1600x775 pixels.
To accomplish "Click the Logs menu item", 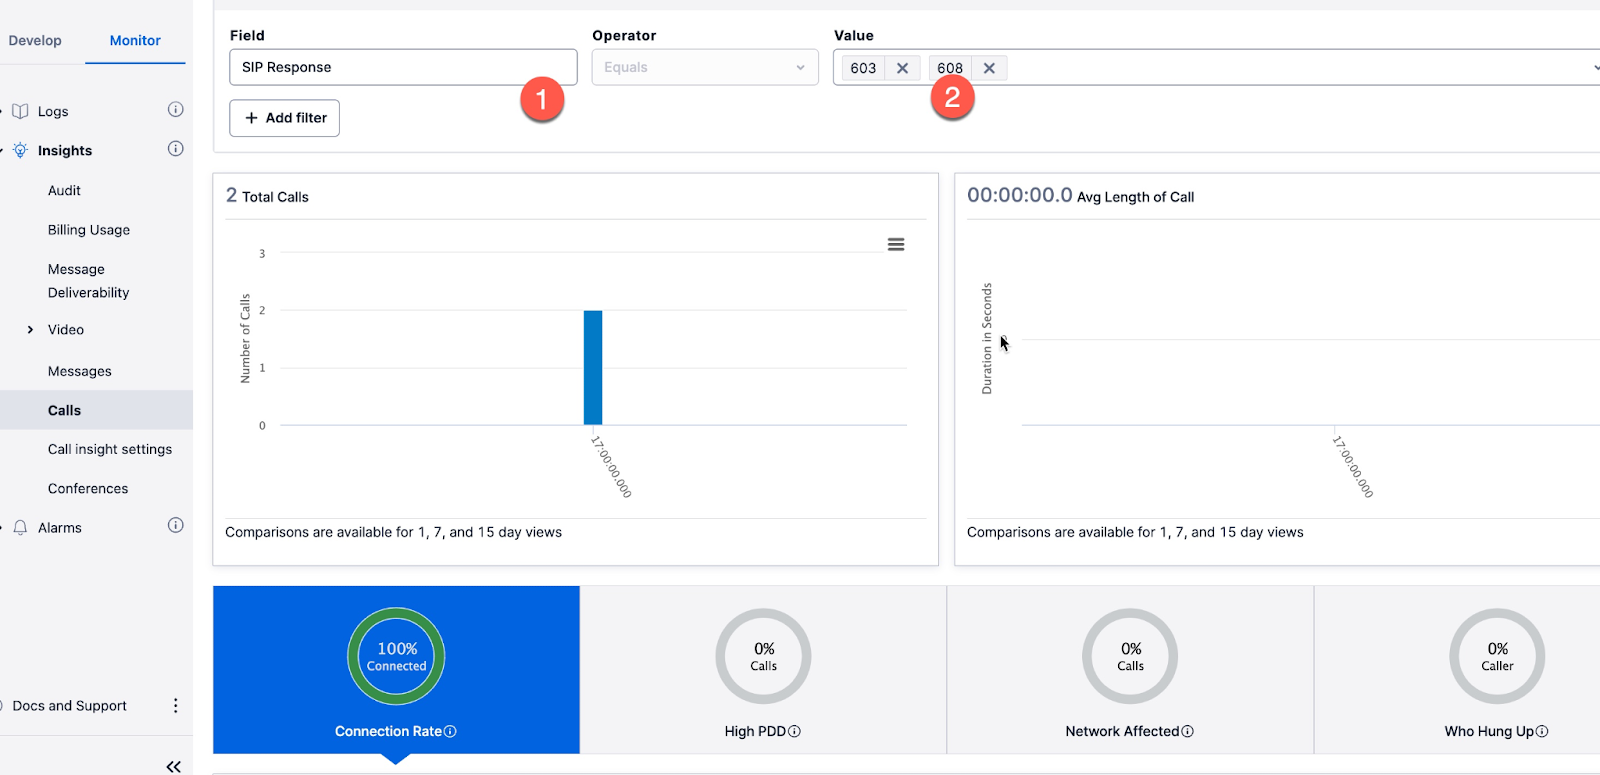I will pos(53,111).
